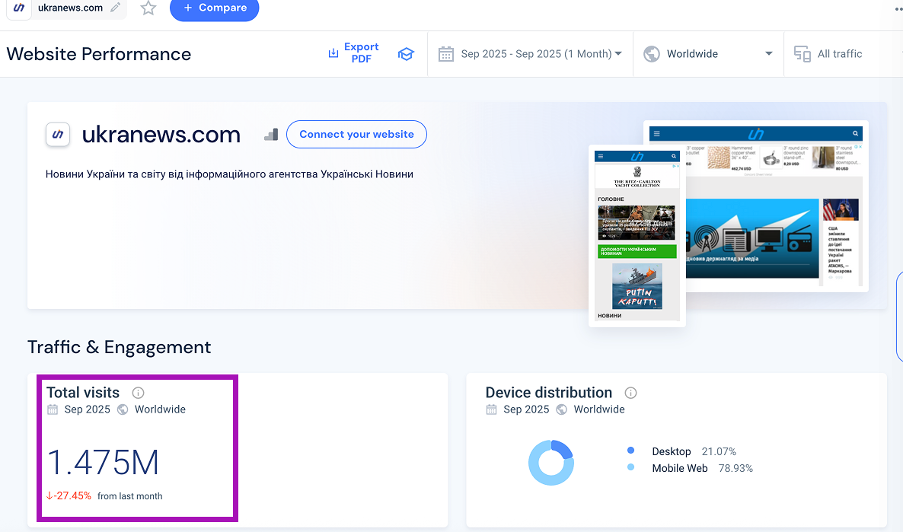Open the Sep 2025 date range dropdown

tap(540, 54)
